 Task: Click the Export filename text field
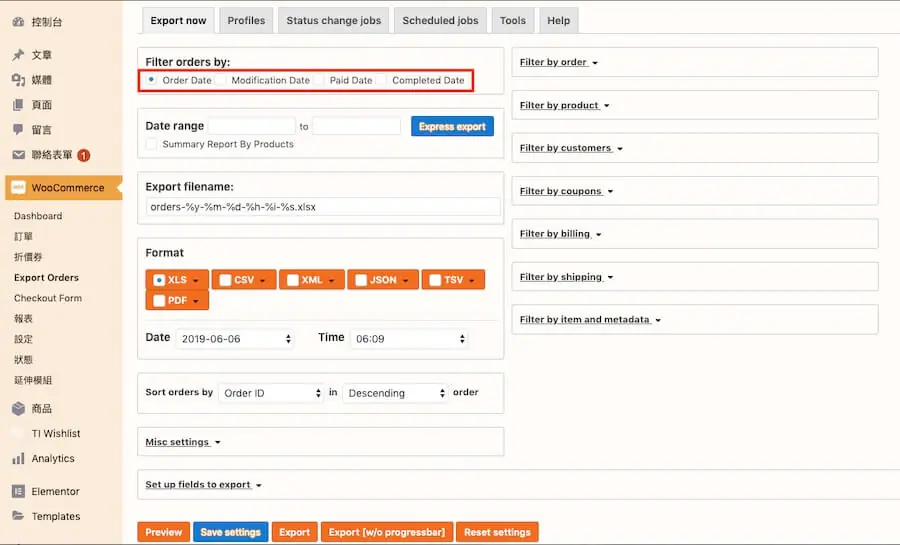pos(323,207)
